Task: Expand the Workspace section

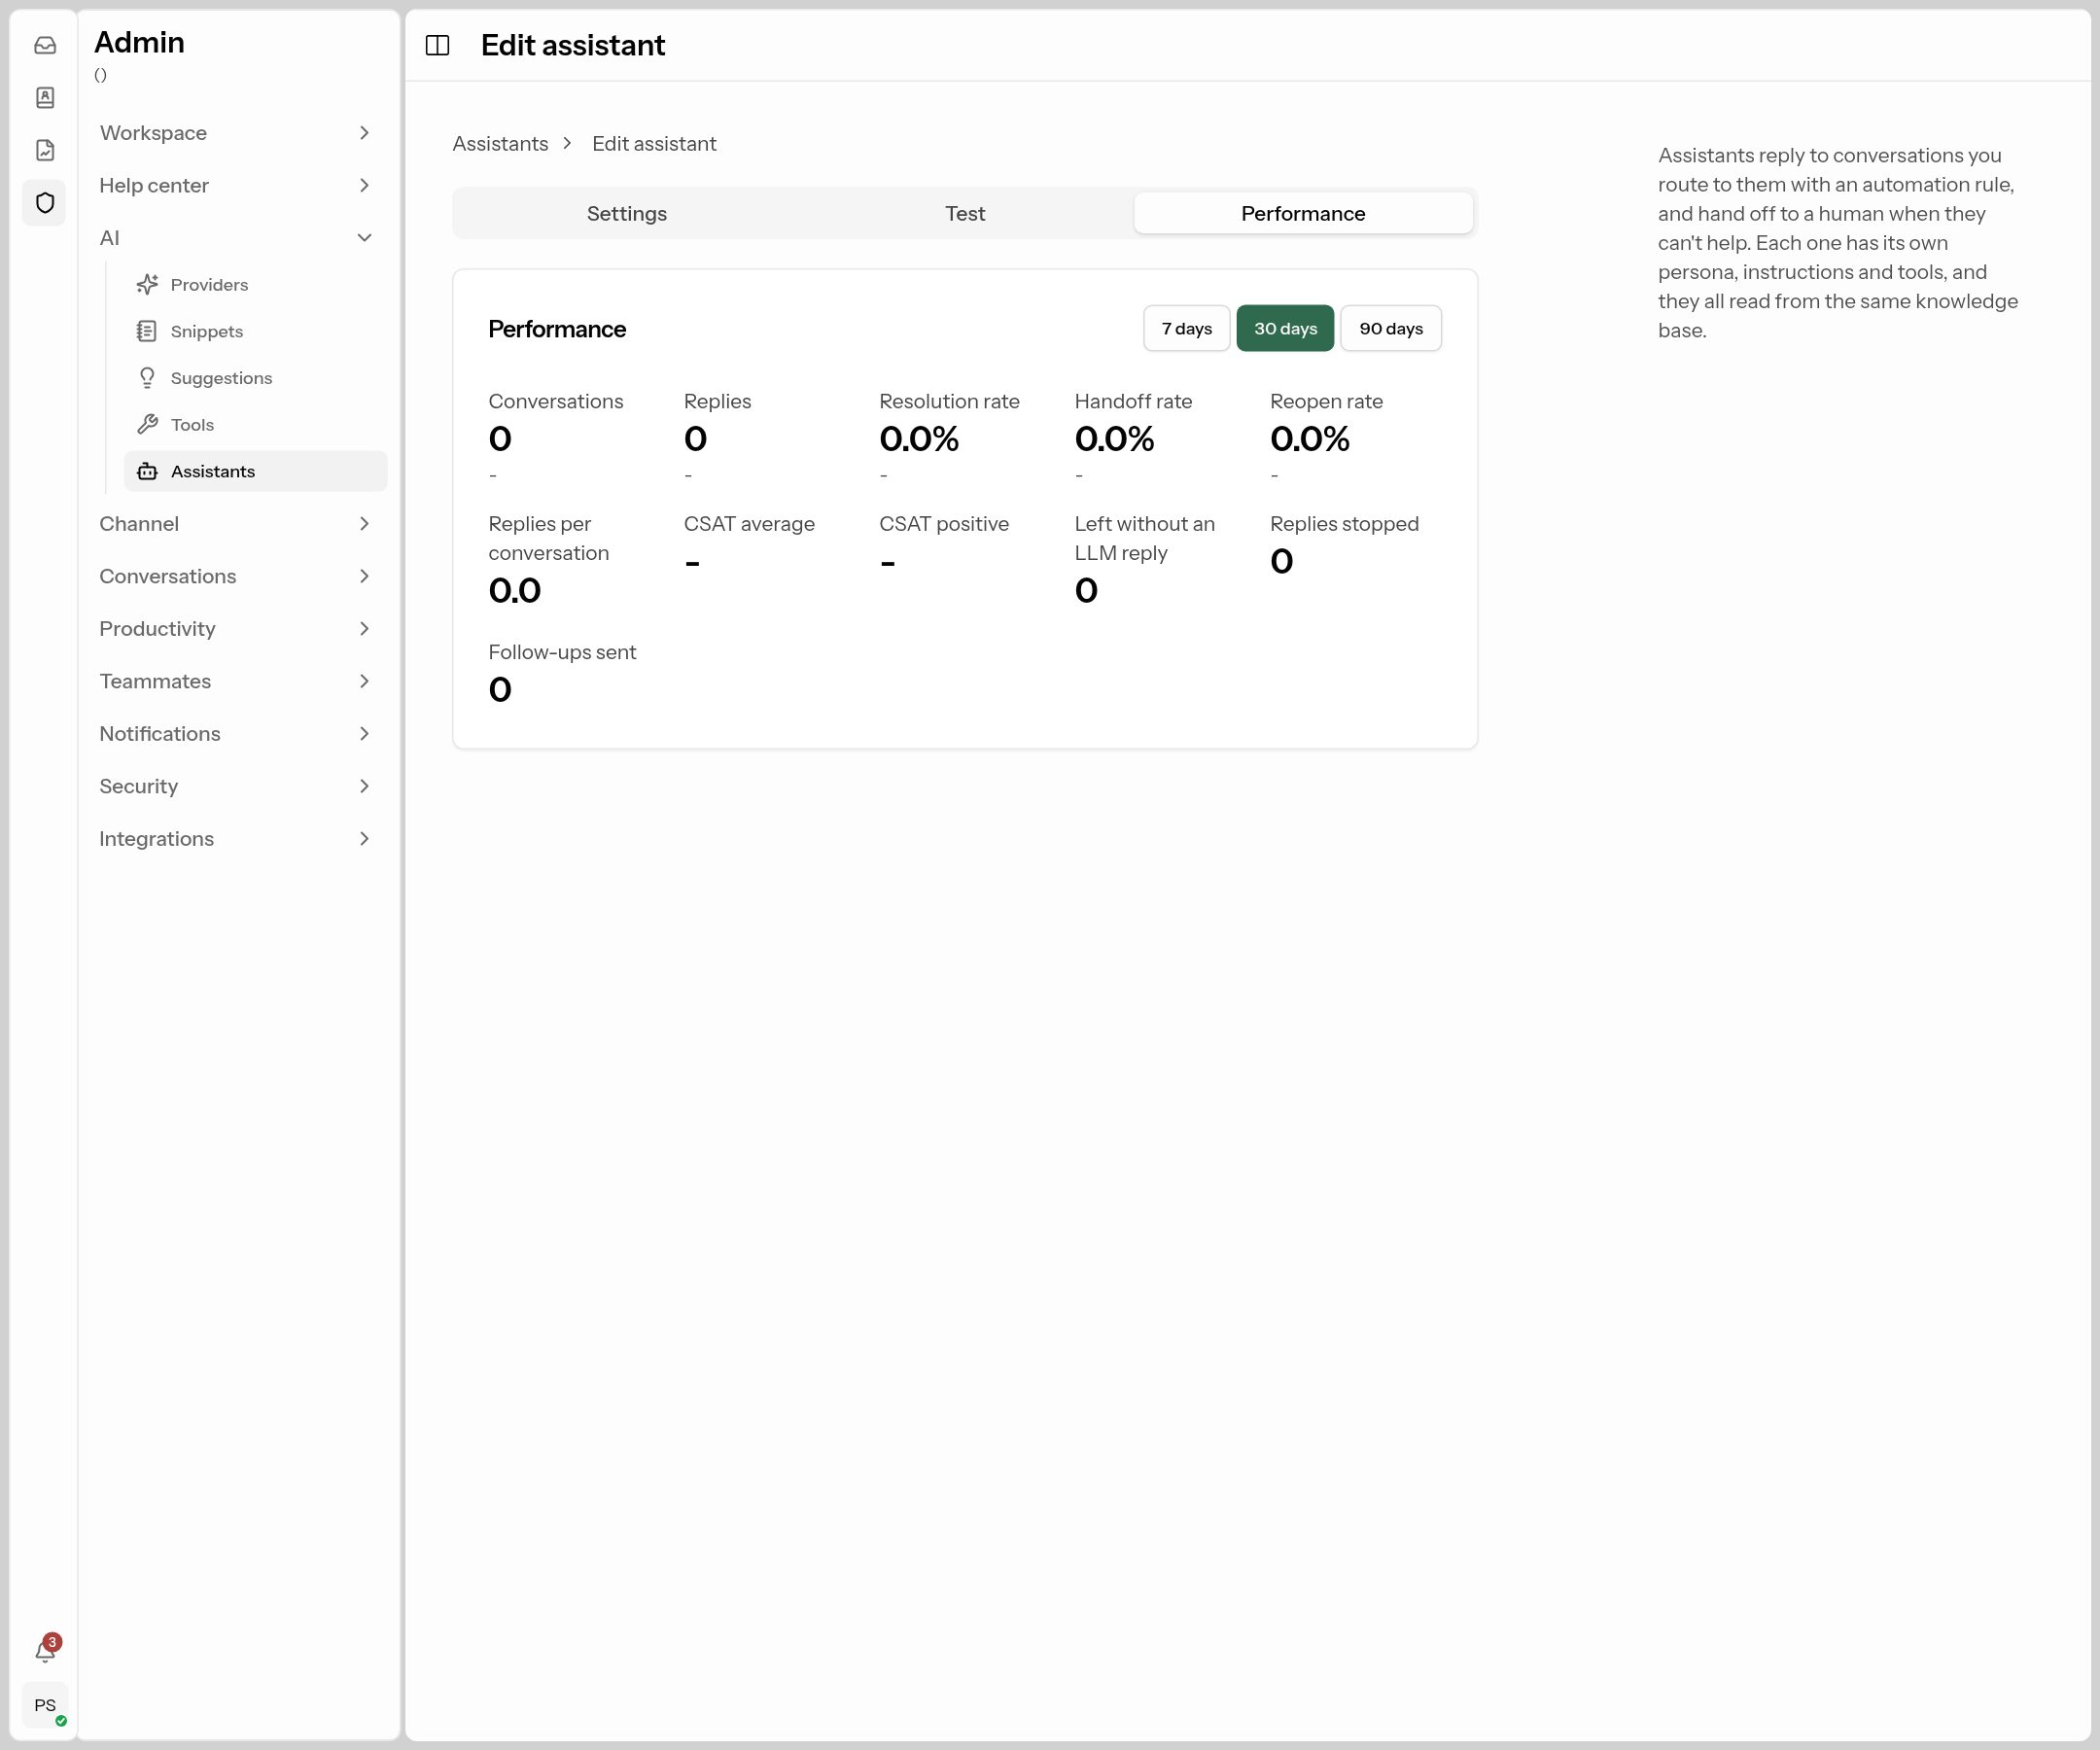Action: pyautogui.click(x=238, y=133)
